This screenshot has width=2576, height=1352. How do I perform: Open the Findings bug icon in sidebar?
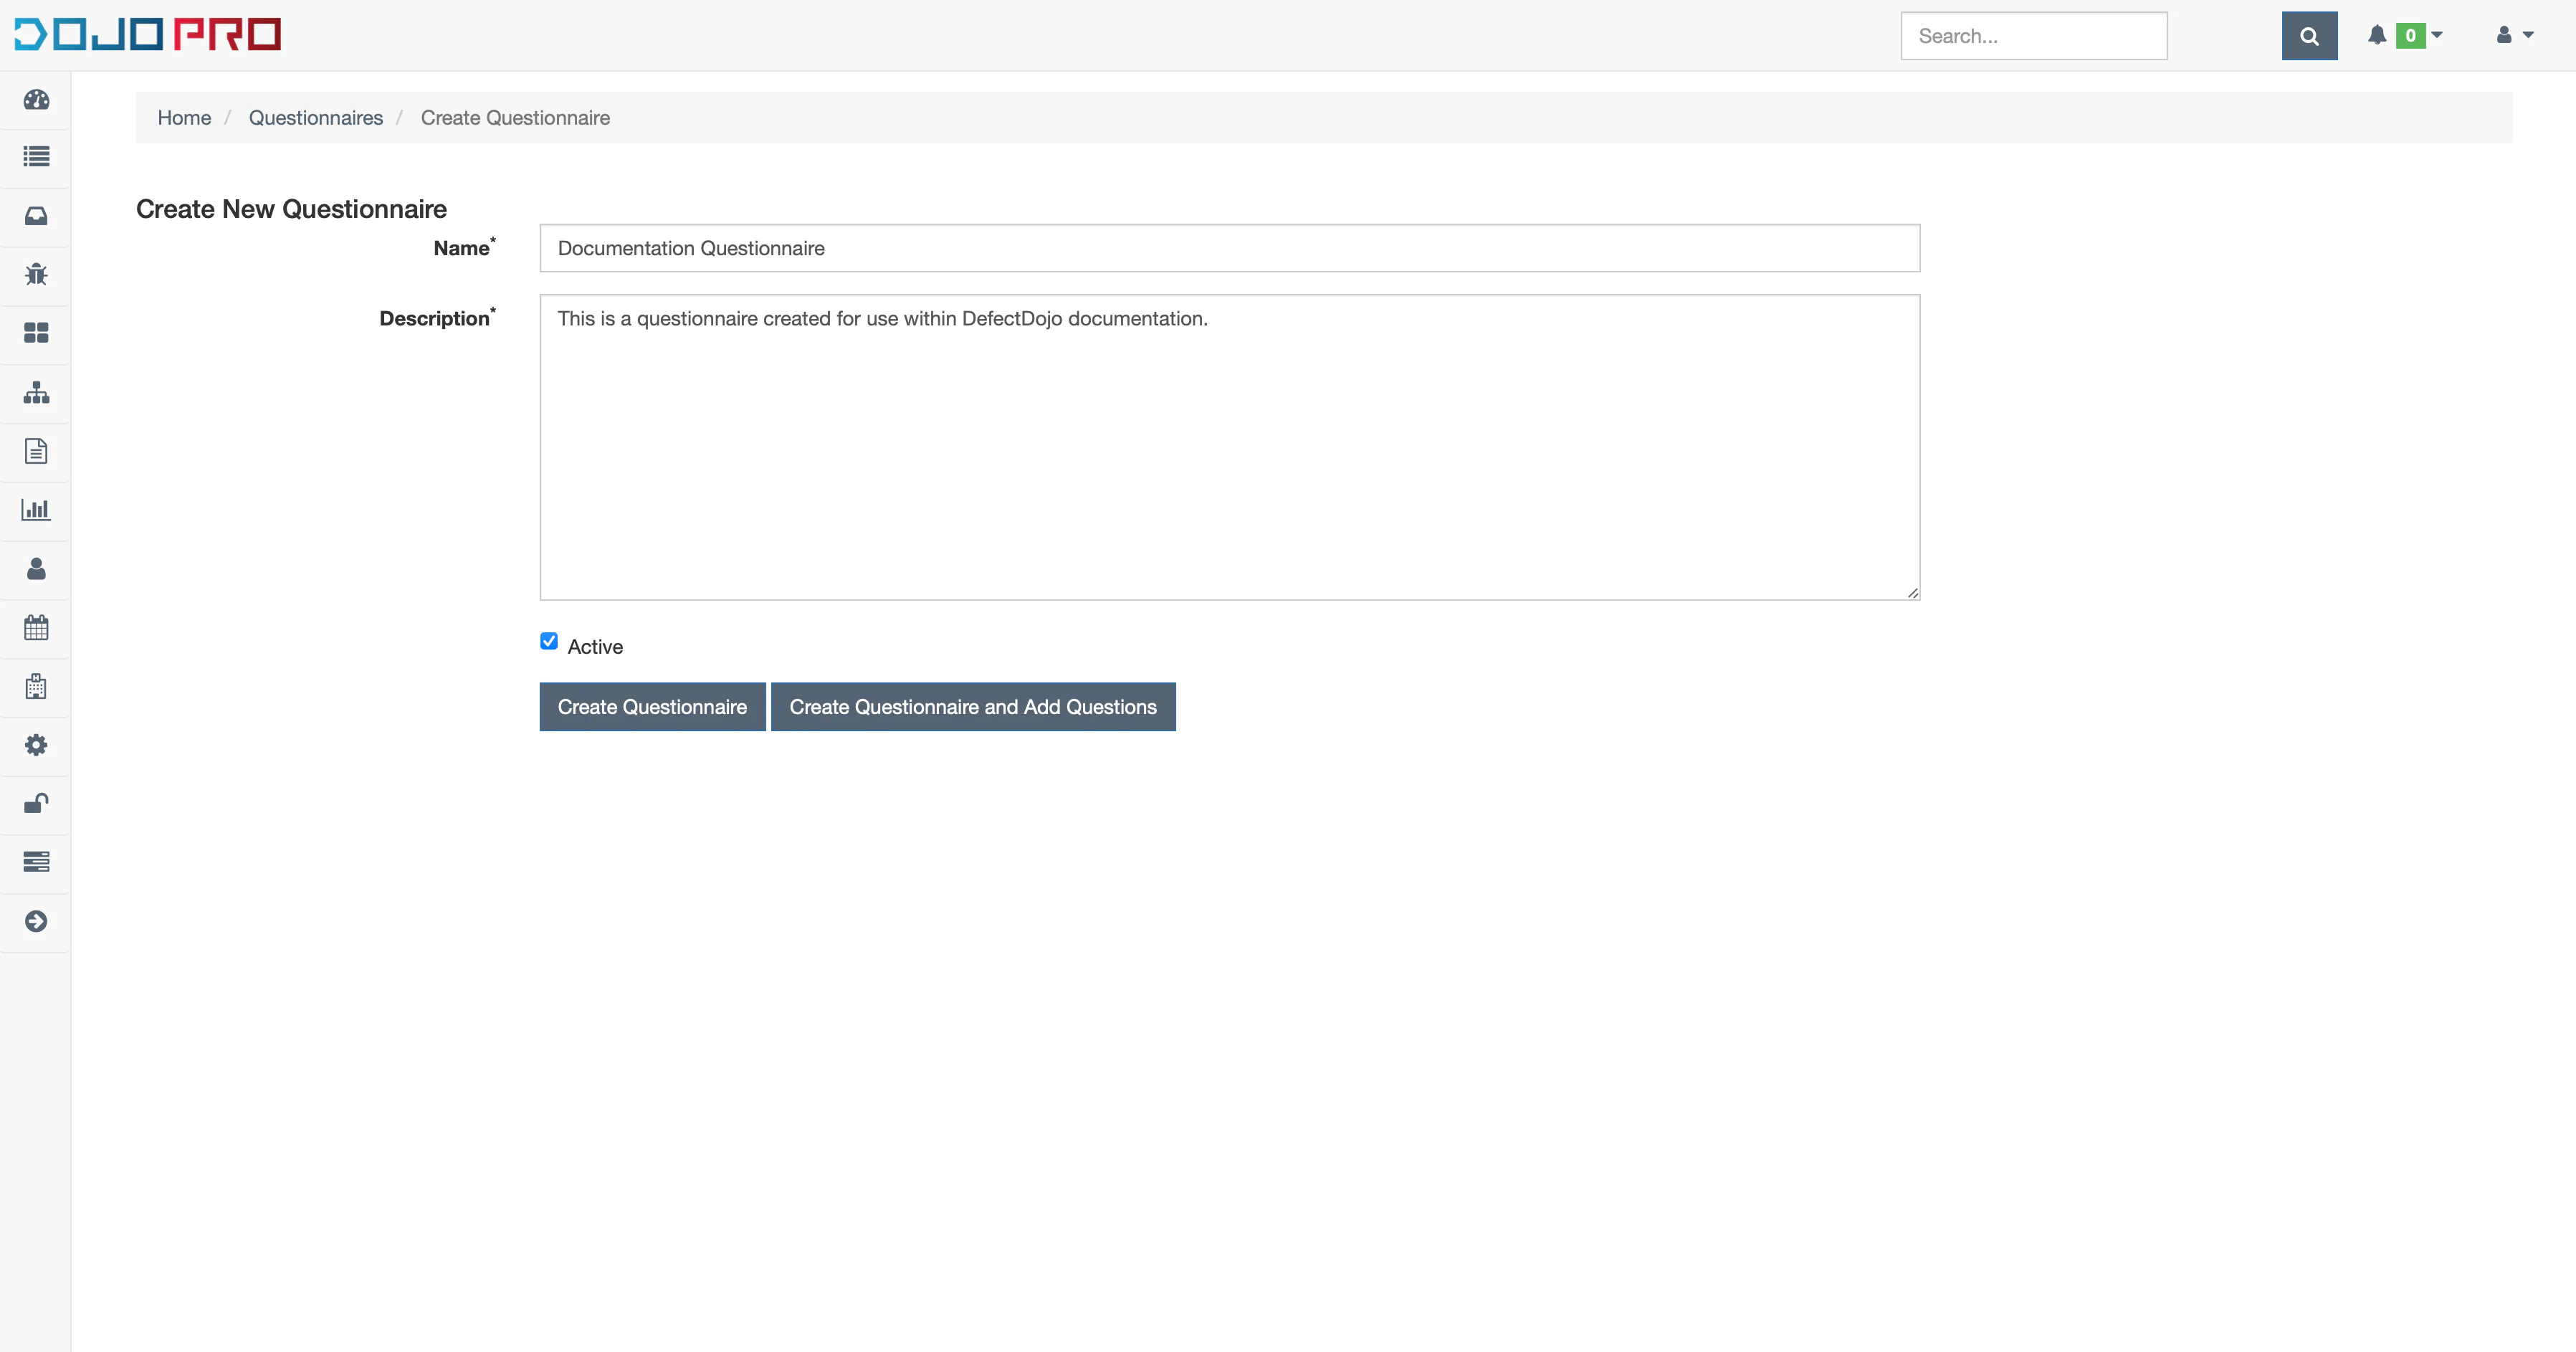pyautogui.click(x=36, y=274)
